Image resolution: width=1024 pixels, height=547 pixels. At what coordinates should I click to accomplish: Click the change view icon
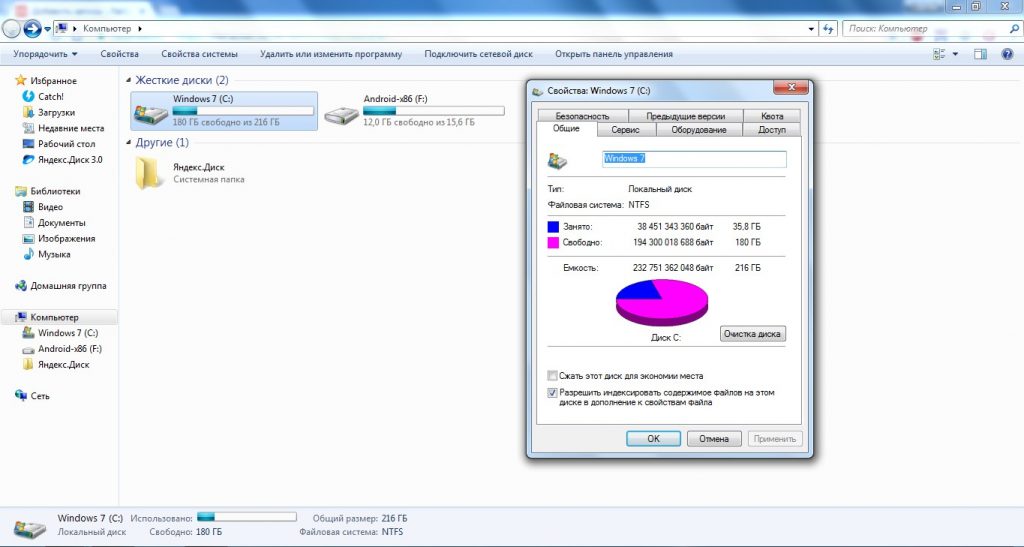[939, 54]
